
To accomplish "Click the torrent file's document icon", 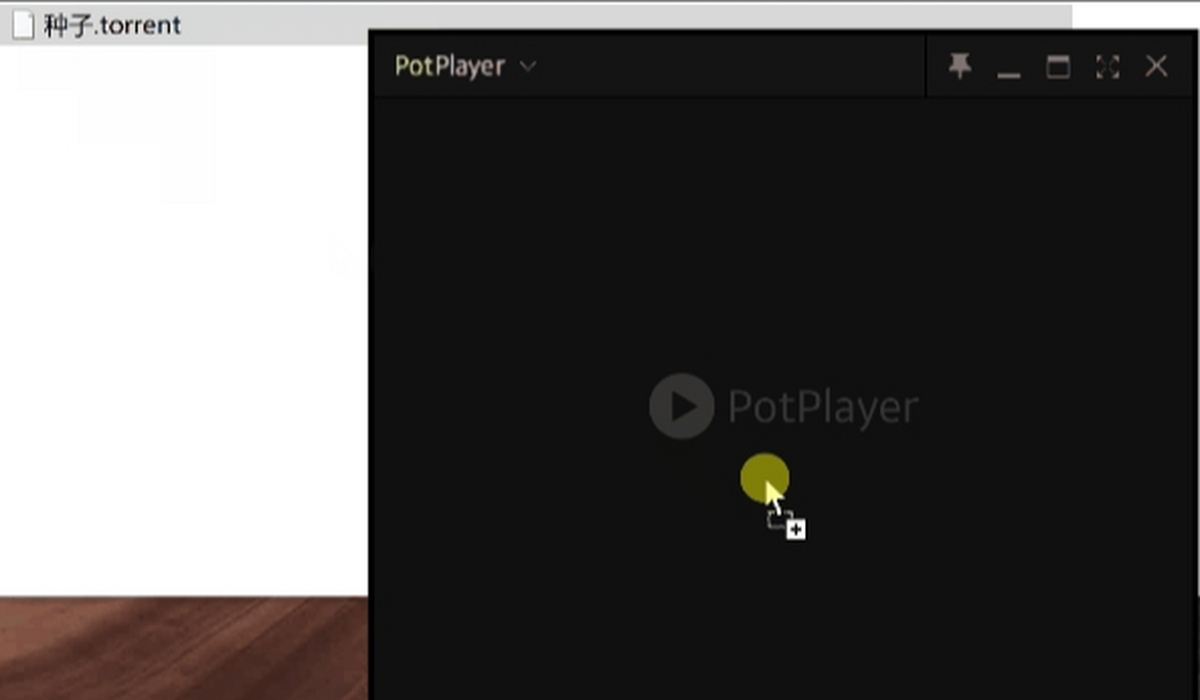I will click(x=24, y=25).
